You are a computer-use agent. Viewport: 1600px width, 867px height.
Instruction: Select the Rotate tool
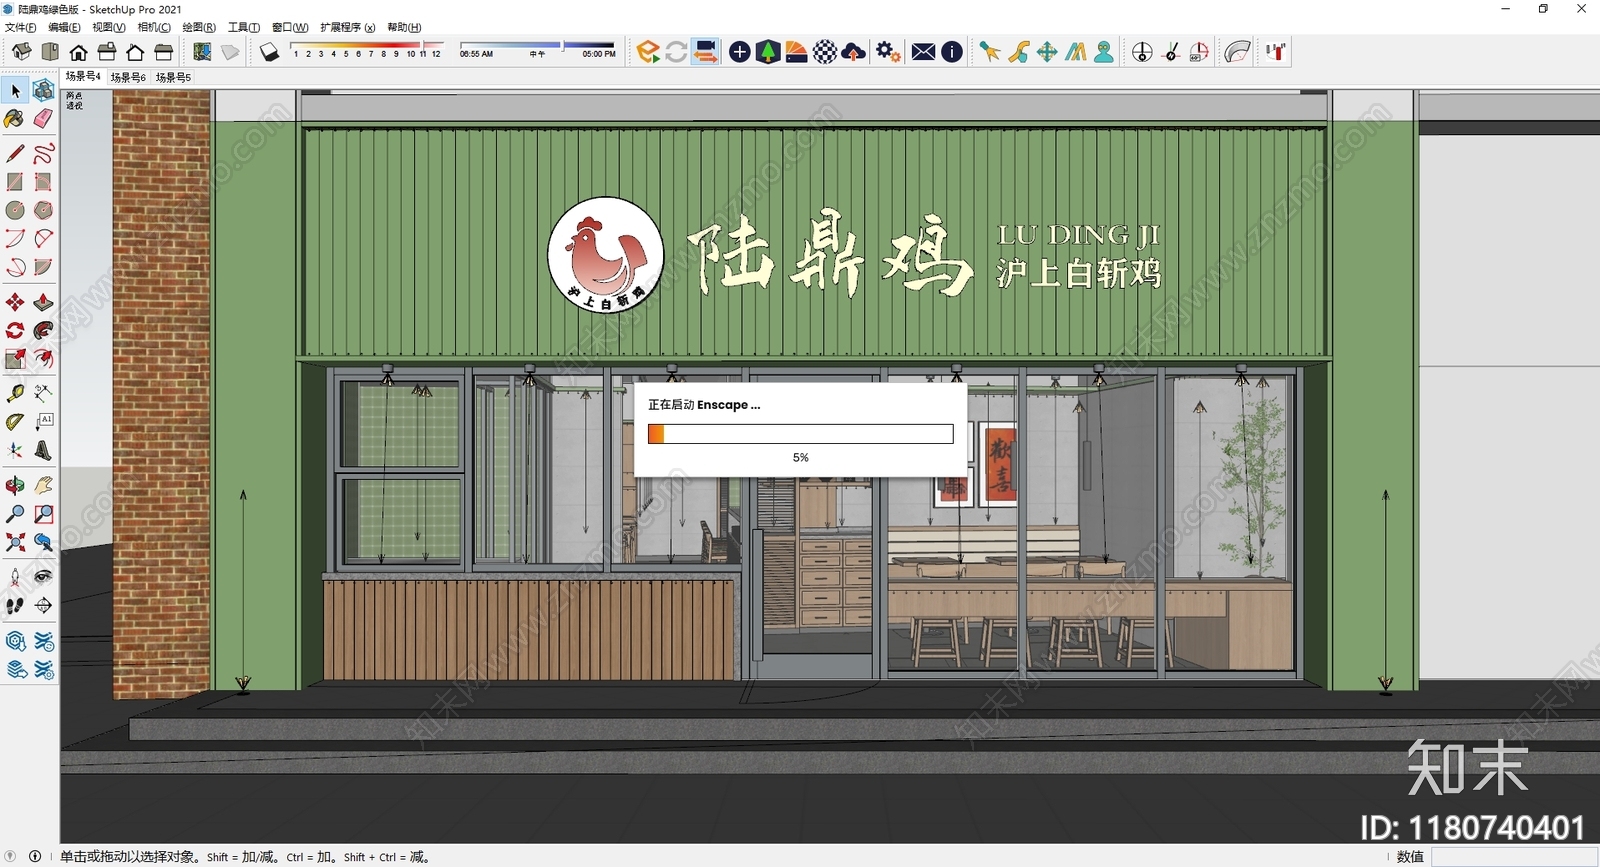(15, 330)
